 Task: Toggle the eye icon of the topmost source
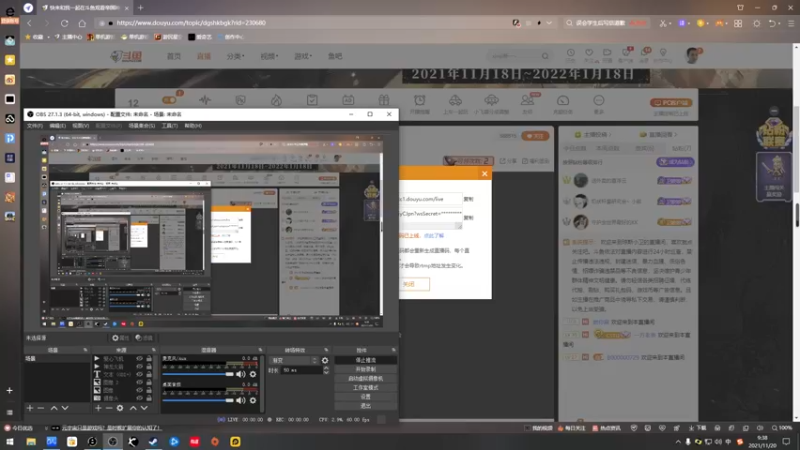(x=139, y=359)
